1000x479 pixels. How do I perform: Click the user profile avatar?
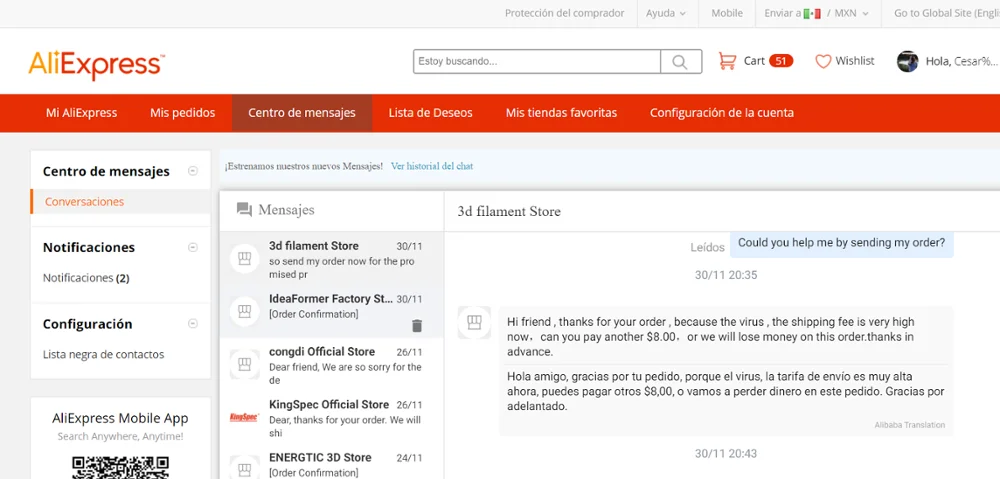[x=907, y=61]
